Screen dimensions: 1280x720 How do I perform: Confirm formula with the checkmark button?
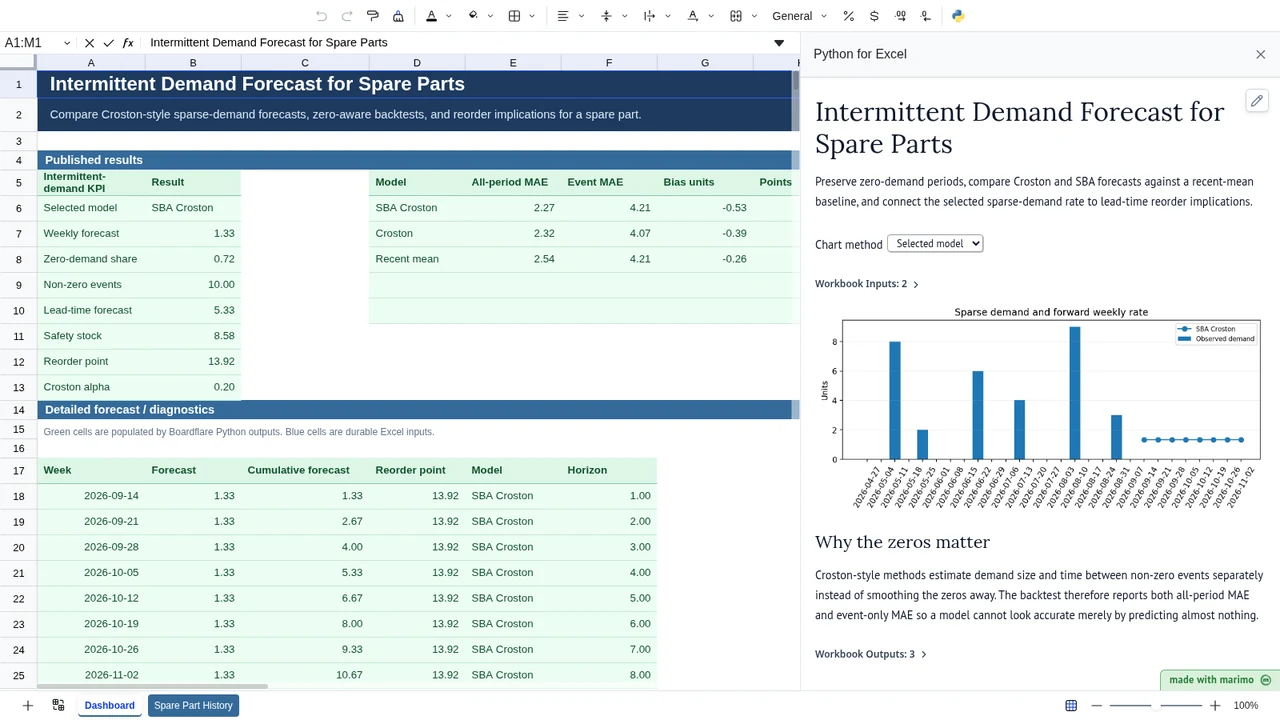coord(108,43)
